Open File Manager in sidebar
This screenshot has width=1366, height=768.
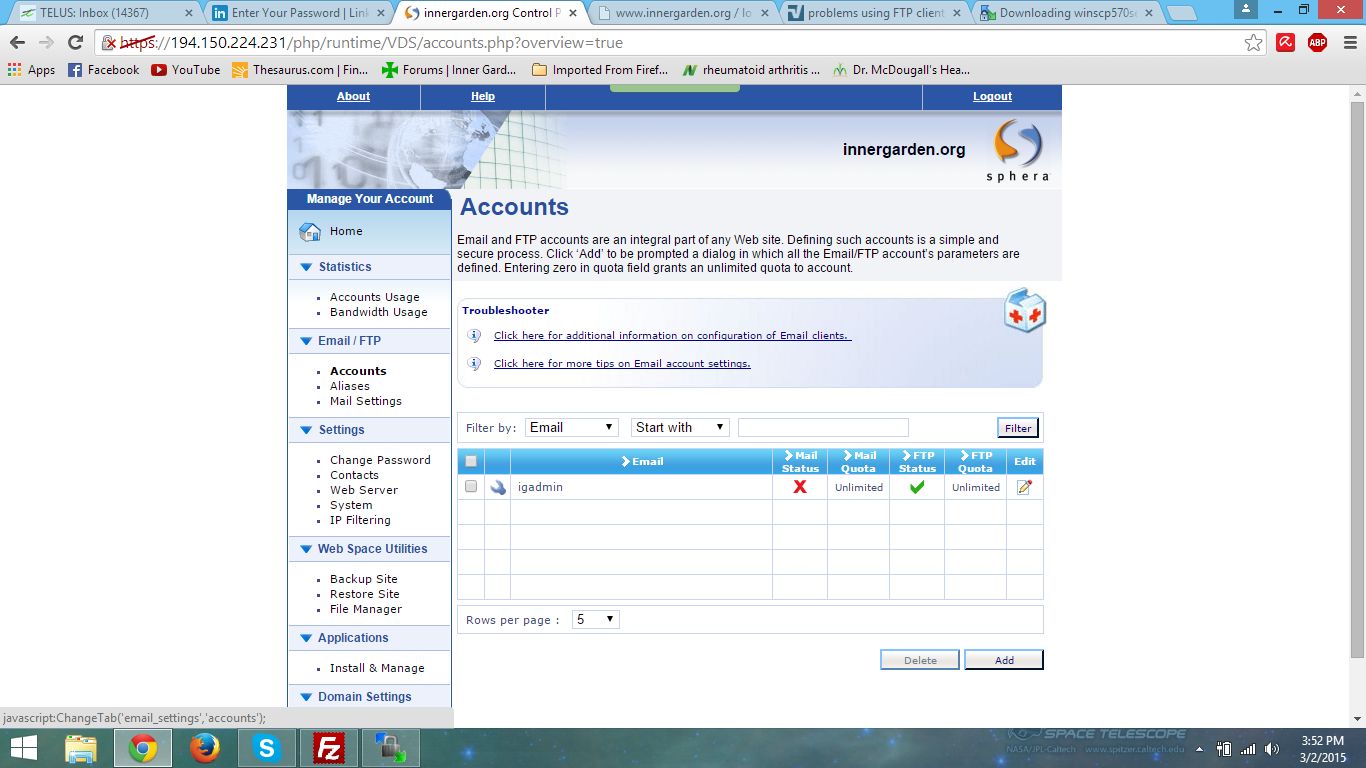366,609
